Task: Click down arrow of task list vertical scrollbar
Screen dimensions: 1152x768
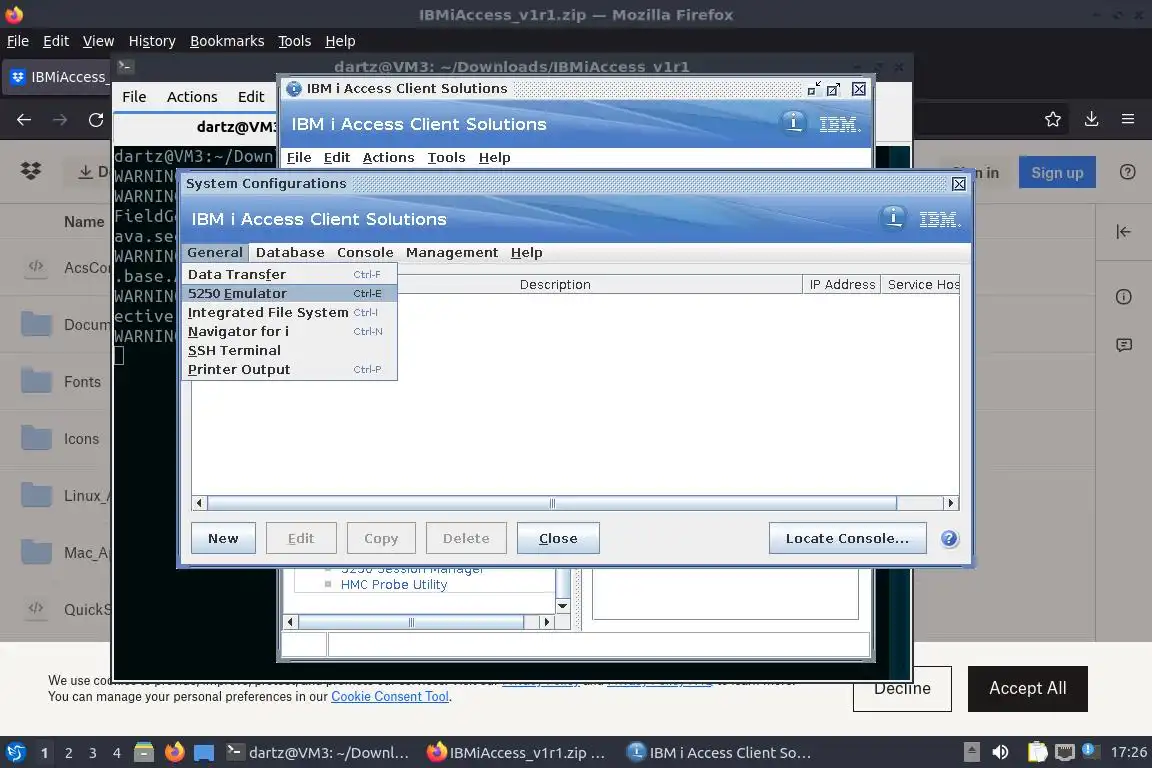Action: click(x=563, y=606)
